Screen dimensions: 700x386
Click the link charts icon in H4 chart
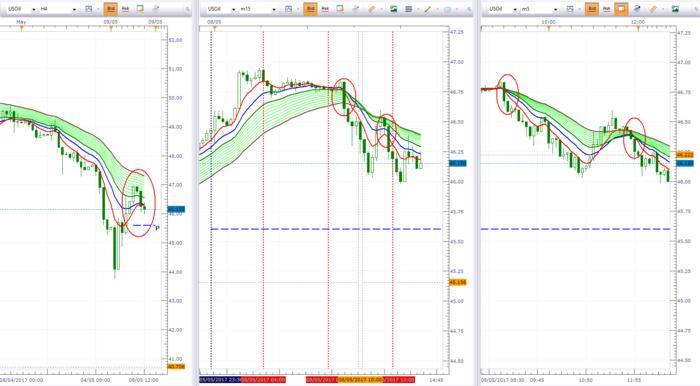pos(155,9)
